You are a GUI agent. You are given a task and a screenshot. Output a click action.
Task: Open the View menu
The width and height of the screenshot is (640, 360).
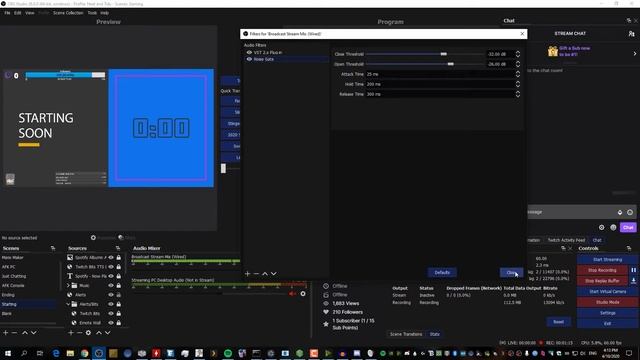coord(30,13)
